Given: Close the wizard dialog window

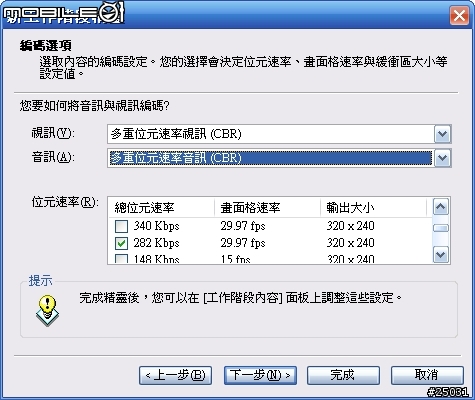Looking at the screenshot, I should coord(459,16).
